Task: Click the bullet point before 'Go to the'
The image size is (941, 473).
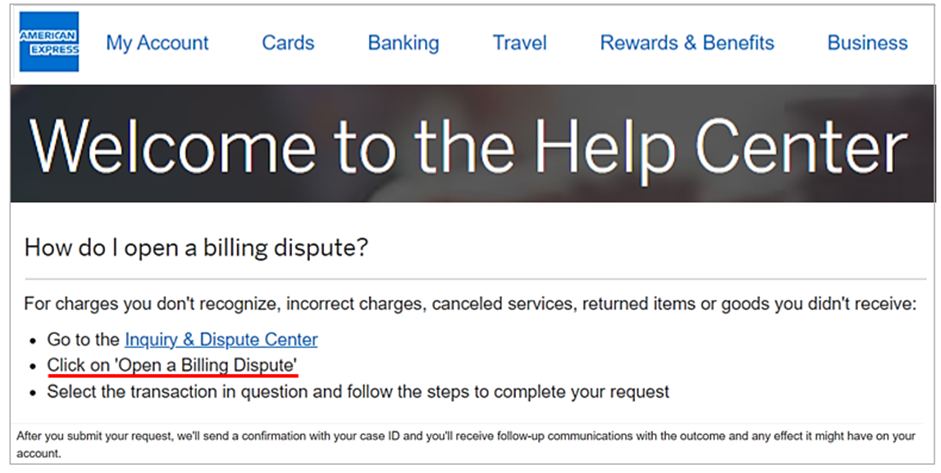Action: point(33,341)
